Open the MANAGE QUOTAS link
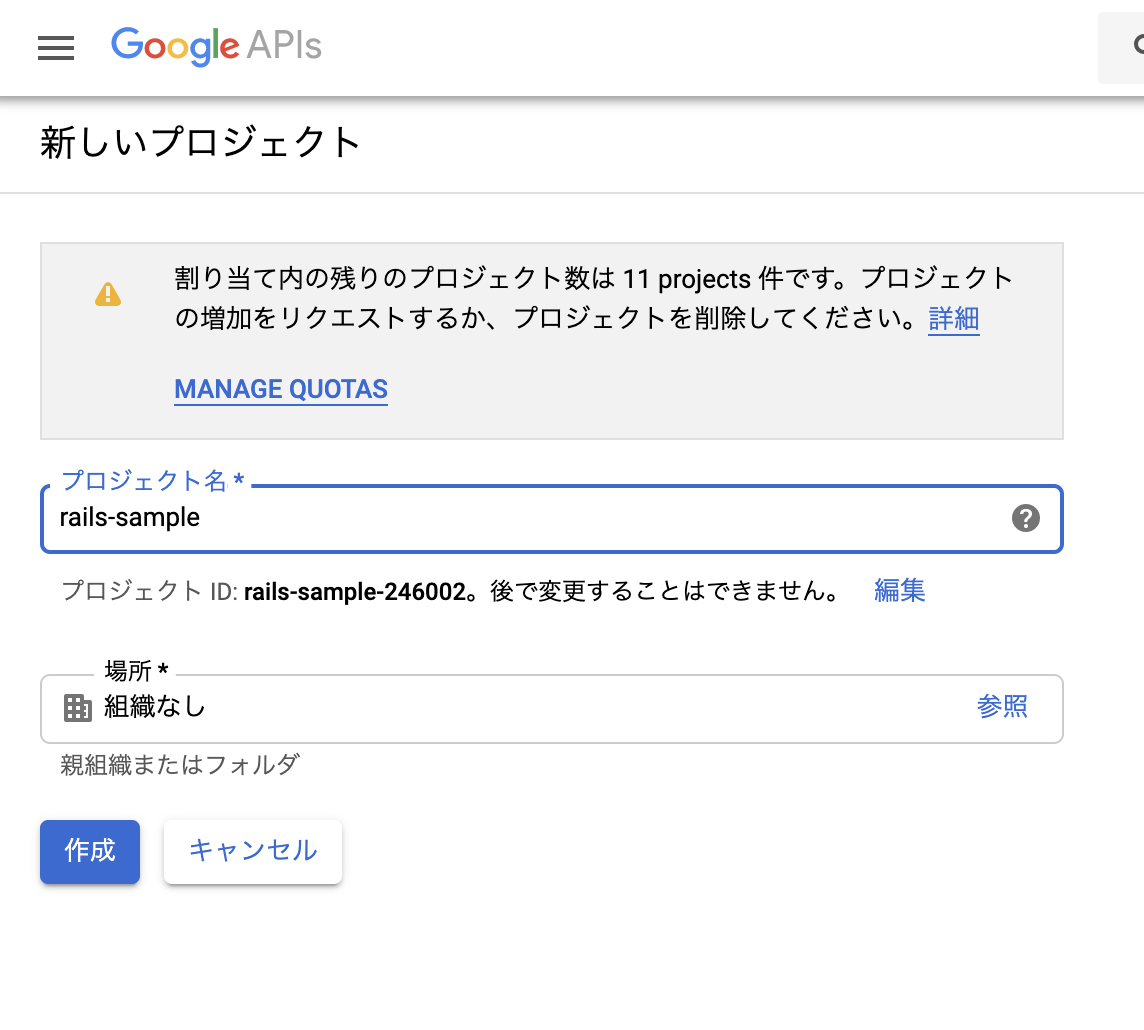Image resolution: width=1144 pixels, height=1030 pixels. (x=281, y=389)
